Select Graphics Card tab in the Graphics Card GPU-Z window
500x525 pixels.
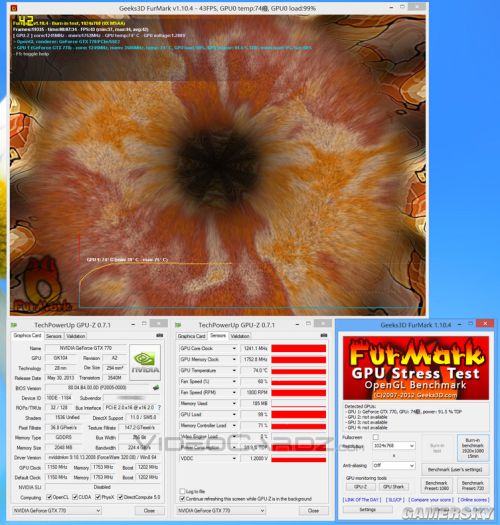[27, 335]
